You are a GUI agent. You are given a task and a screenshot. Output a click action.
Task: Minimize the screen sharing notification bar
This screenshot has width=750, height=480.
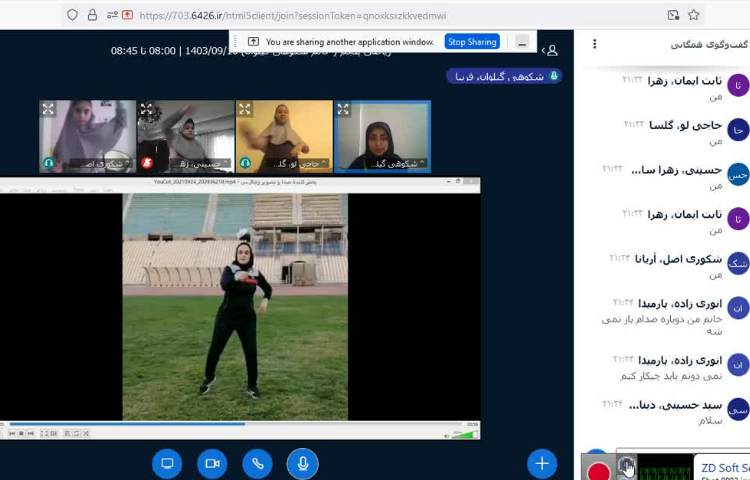click(522, 42)
